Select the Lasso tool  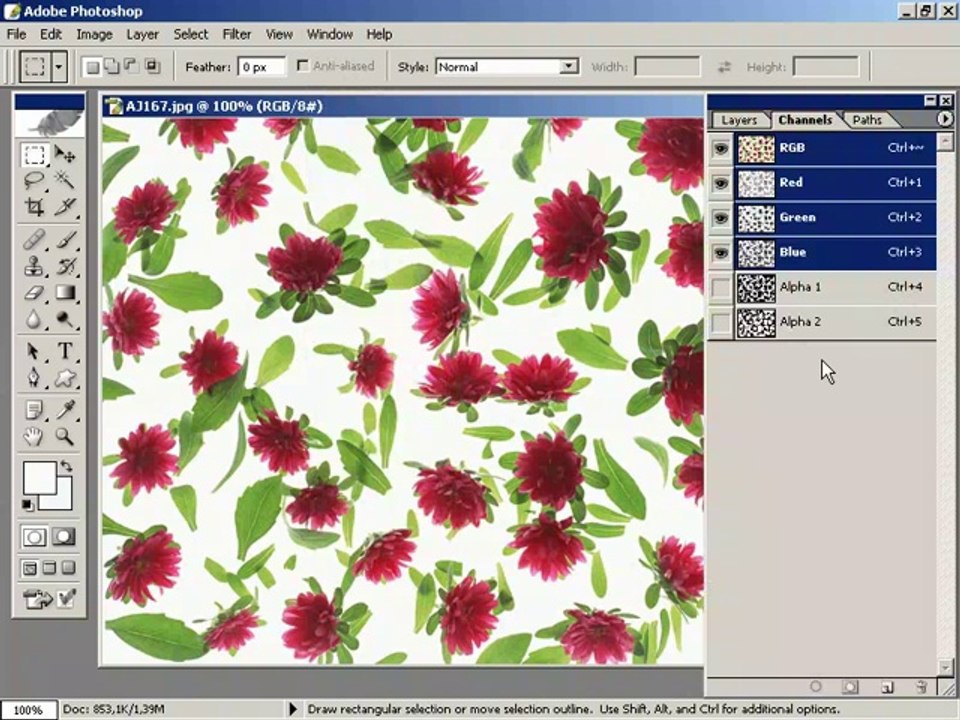[x=34, y=181]
